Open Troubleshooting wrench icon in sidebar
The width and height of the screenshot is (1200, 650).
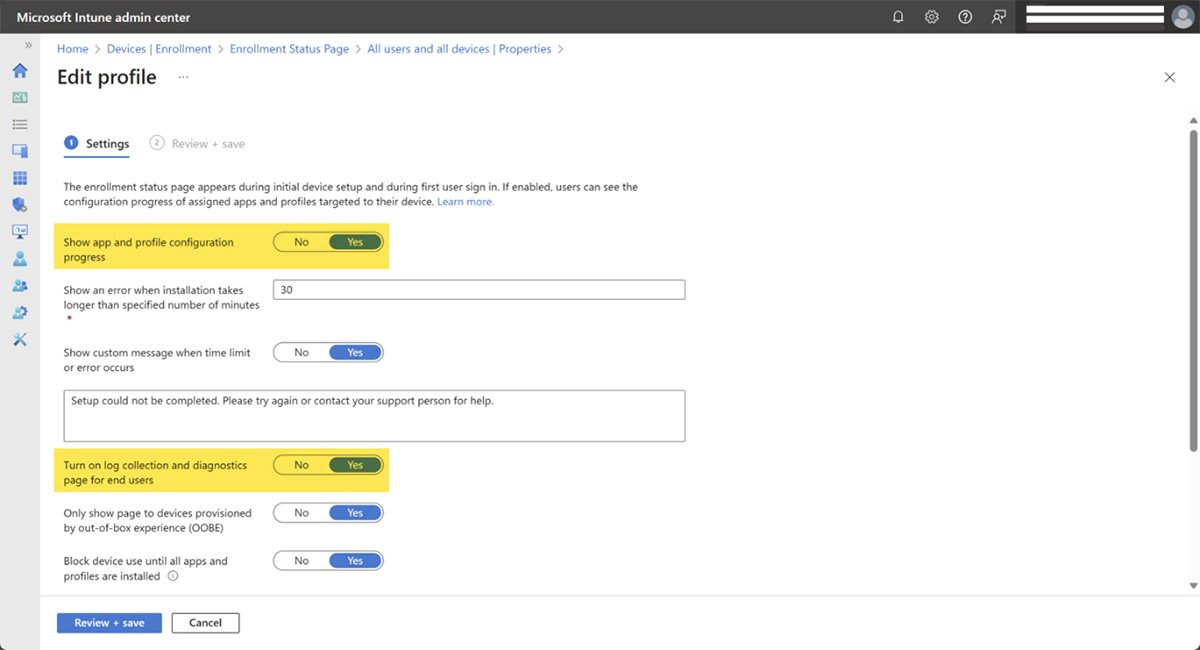tap(19, 339)
